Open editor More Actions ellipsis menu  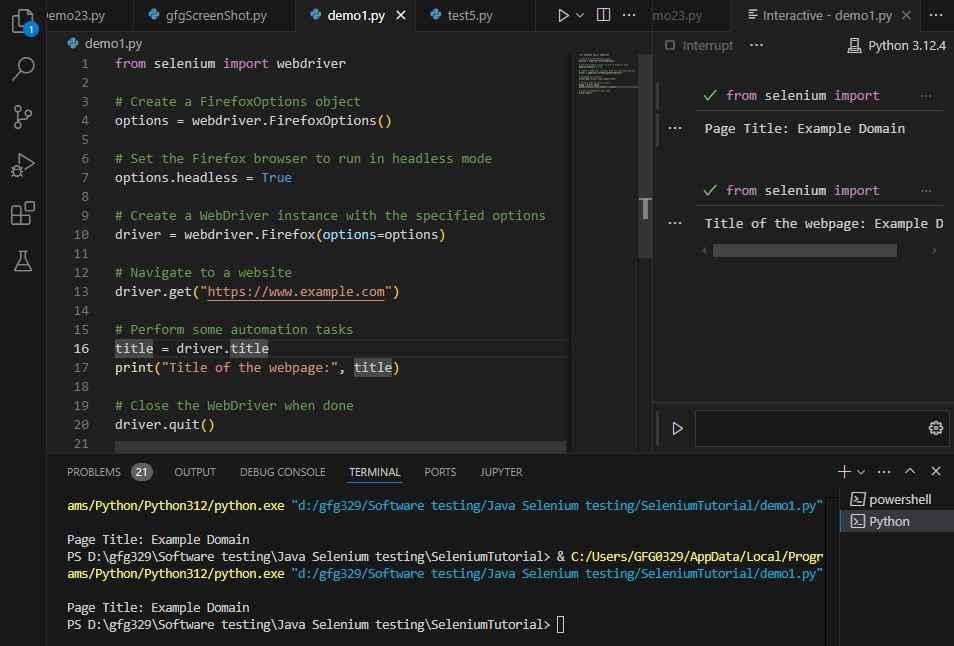[x=630, y=15]
